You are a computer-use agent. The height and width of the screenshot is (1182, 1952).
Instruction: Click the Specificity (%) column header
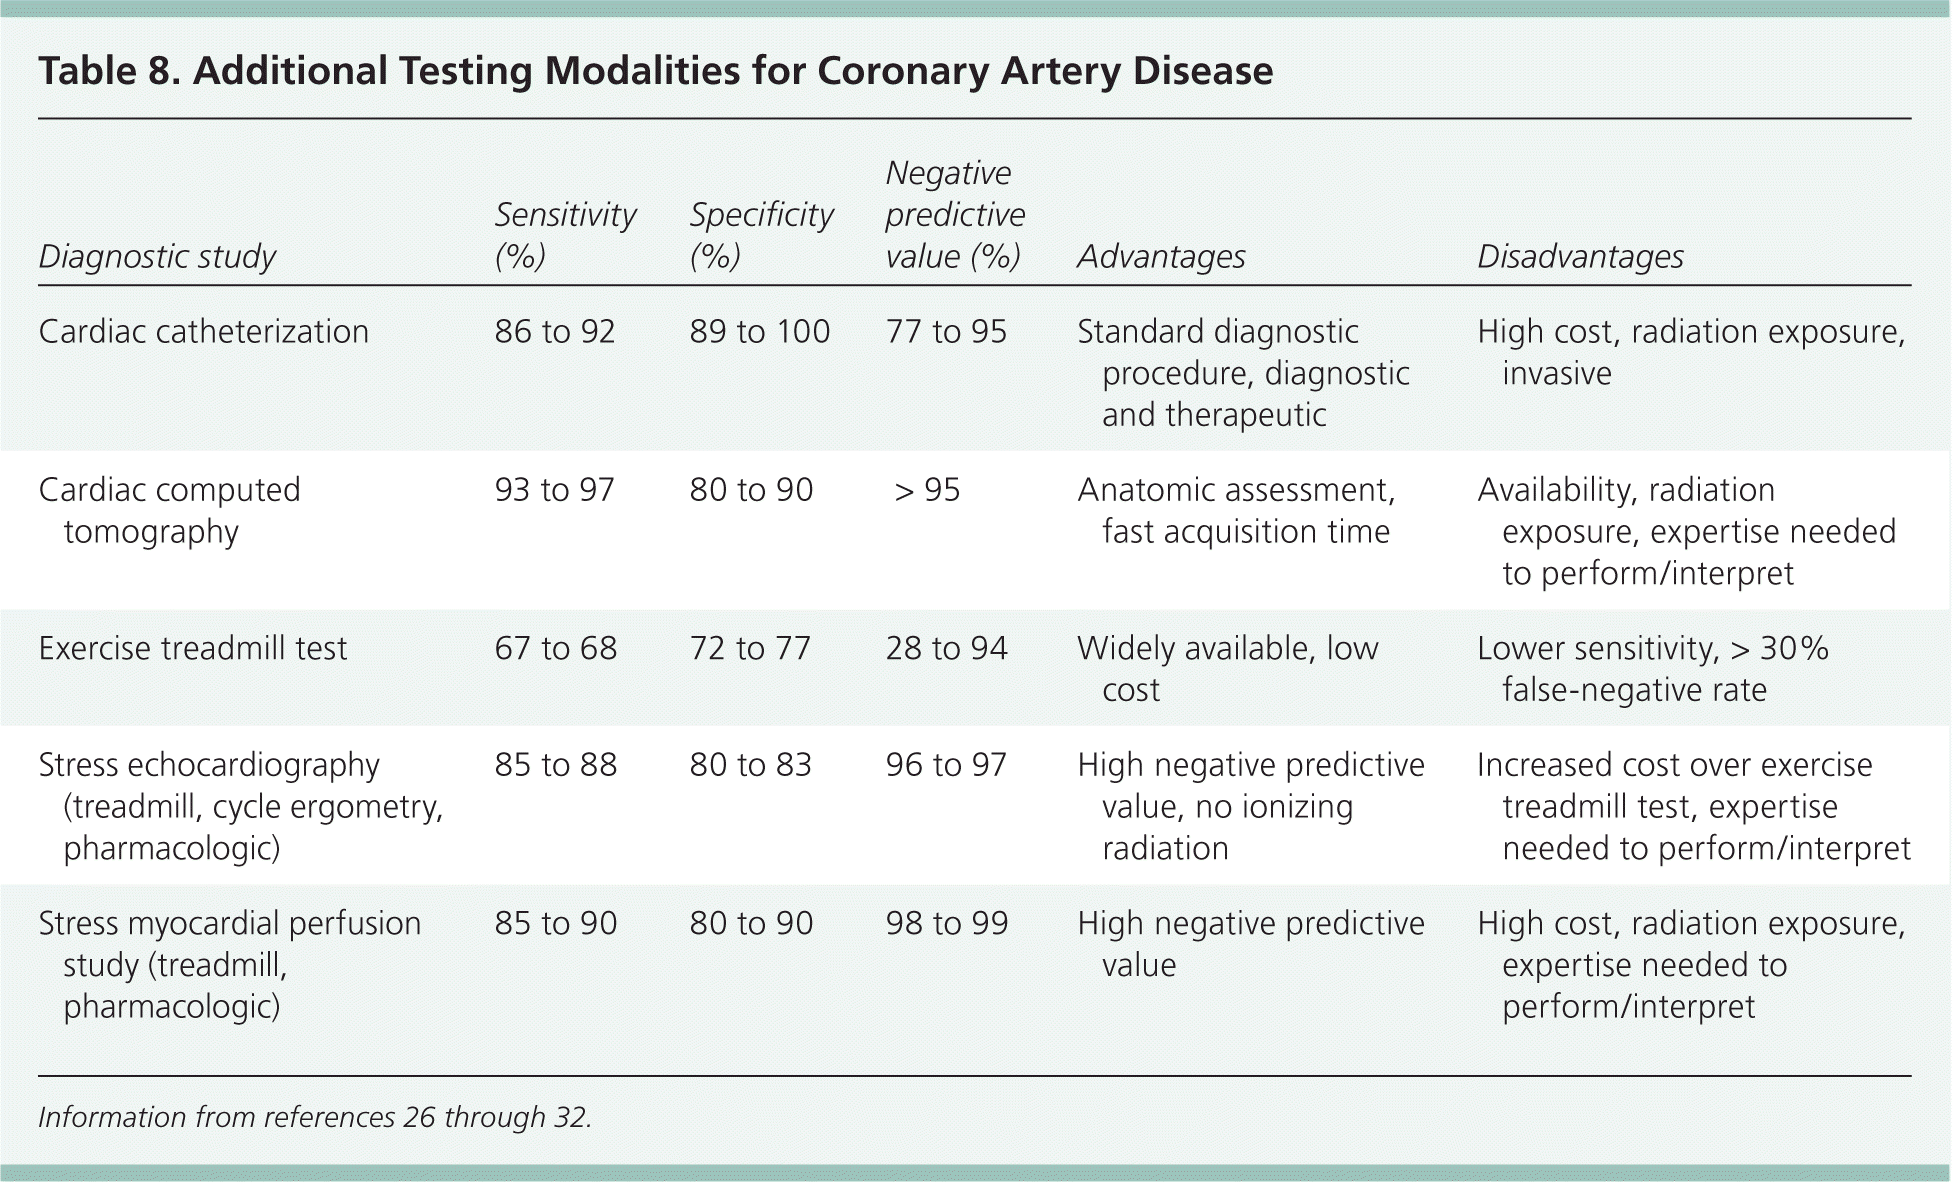pyautogui.click(x=761, y=235)
